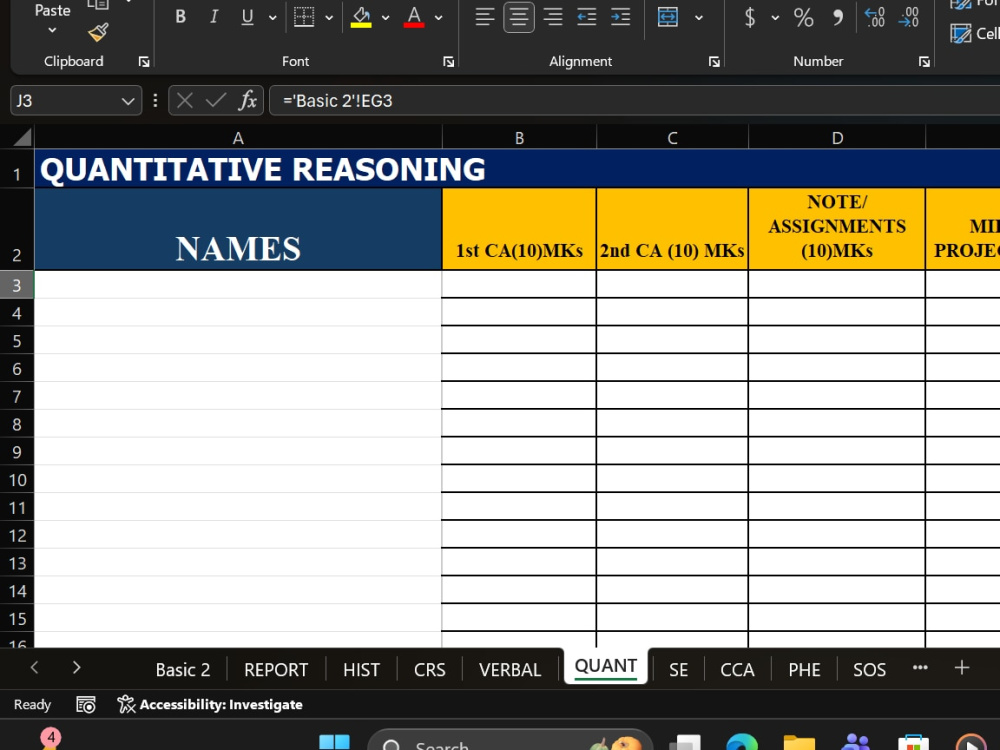Click 2nd CA (10) MKs header cell
The width and height of the screenshot is (1000, 750).
tap(672, 230)
